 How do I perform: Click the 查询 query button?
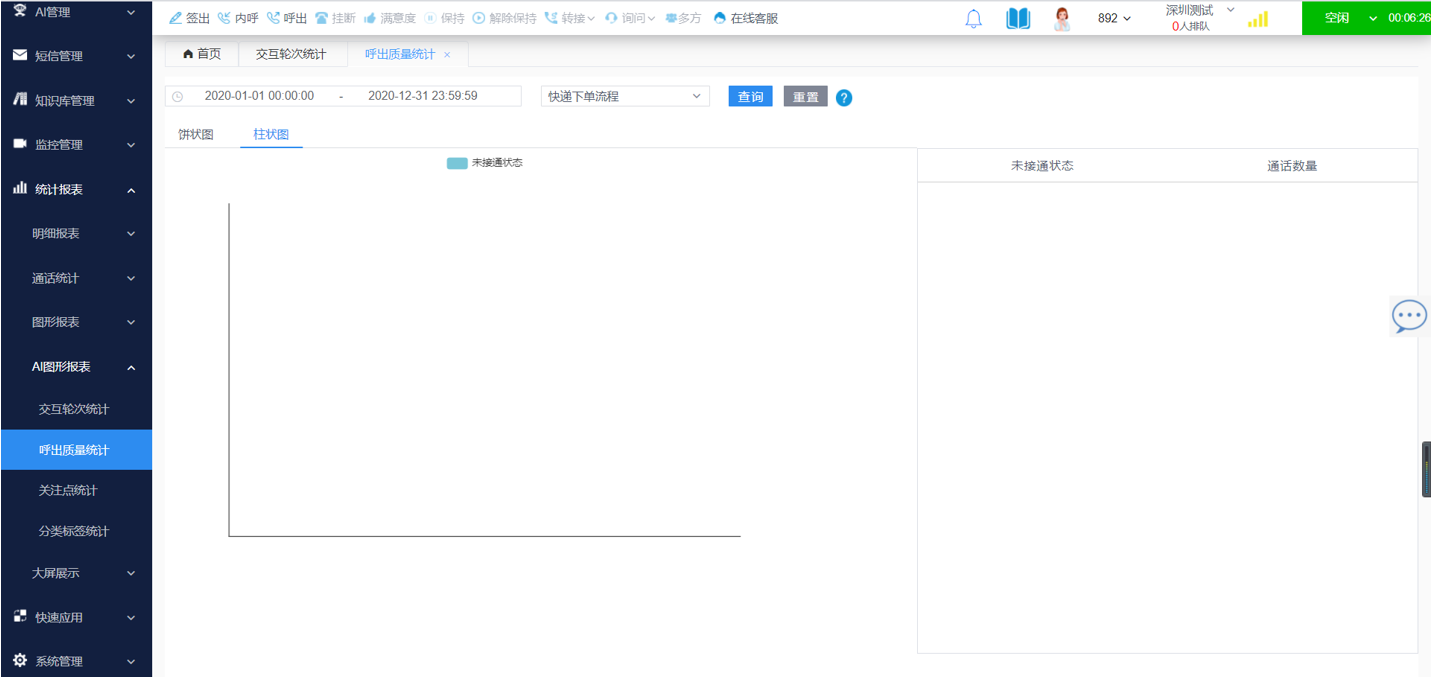(x=751, y=96)
